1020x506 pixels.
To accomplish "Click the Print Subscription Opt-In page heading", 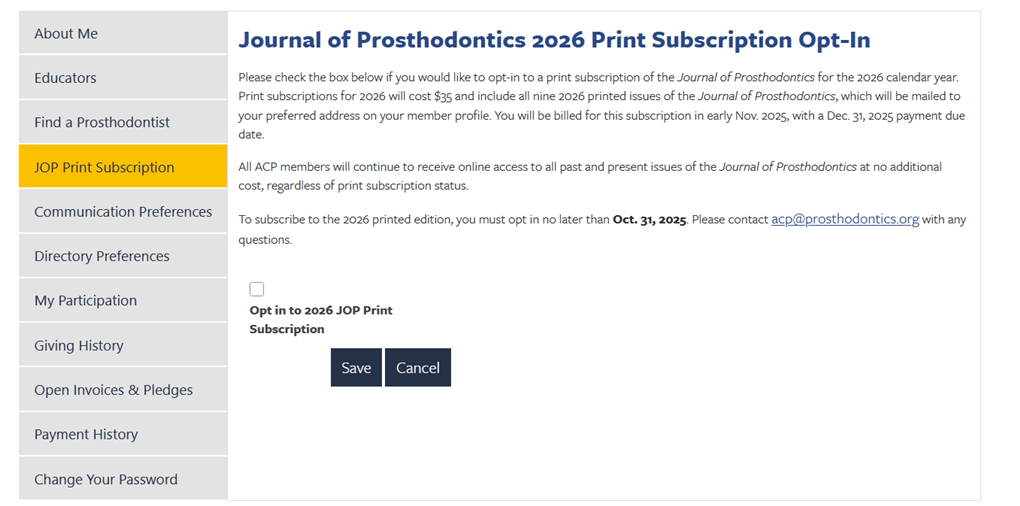I will click(554, 41).
